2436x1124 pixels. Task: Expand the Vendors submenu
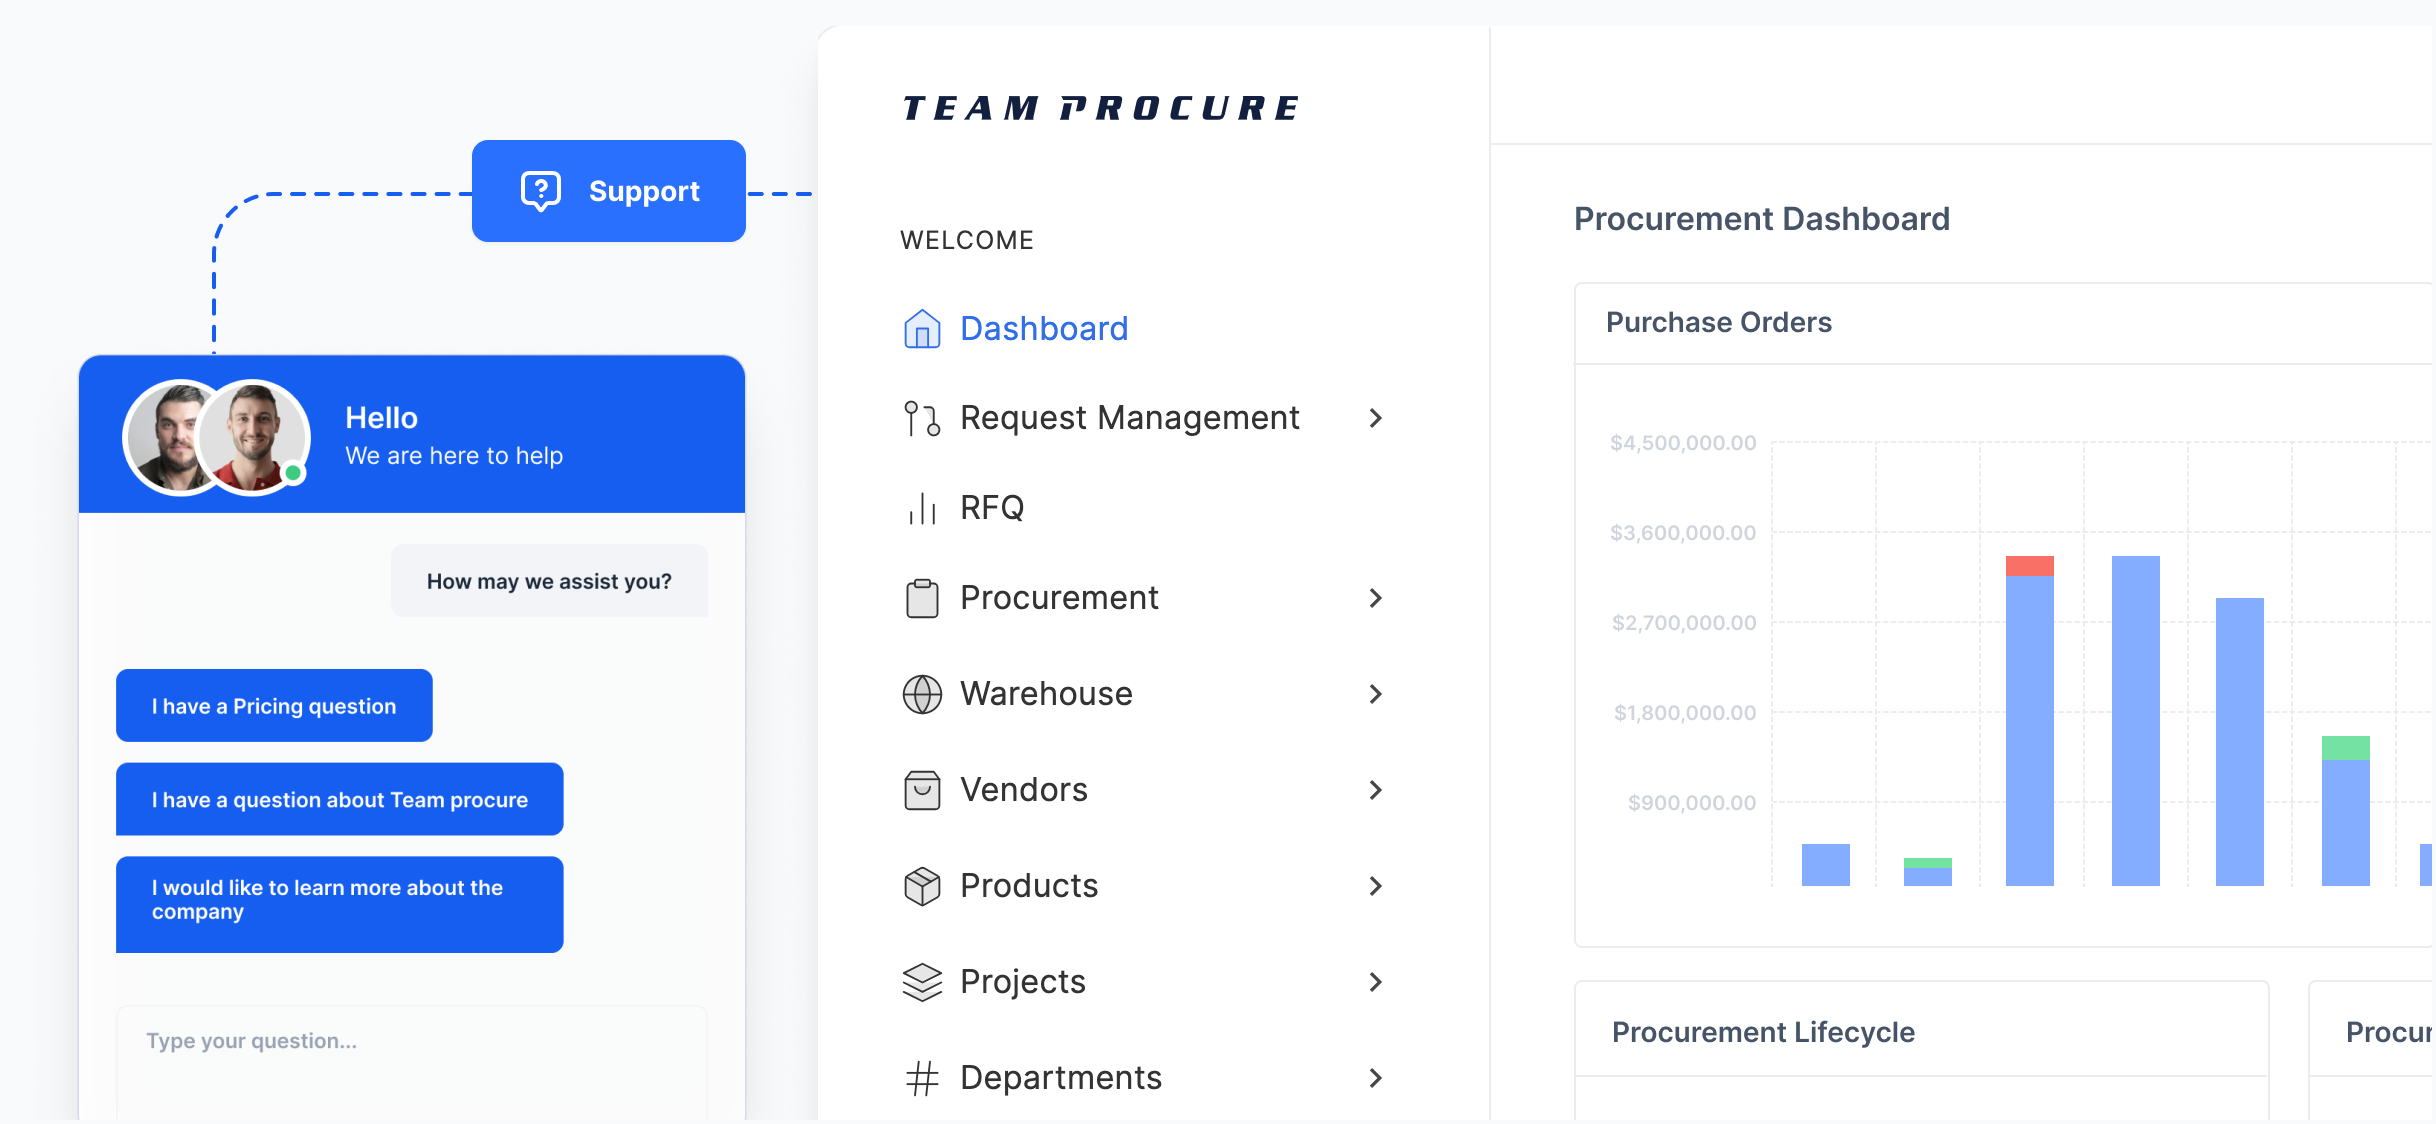pyautogui.click(x=1377, y=789)
